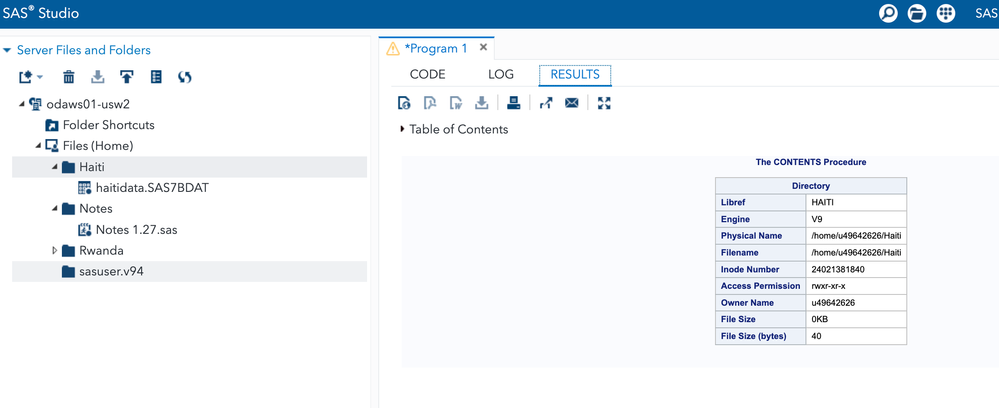Click the delete trash icon in file toolbar
This screenshot has width=999, height=408.
click(69, 77)
